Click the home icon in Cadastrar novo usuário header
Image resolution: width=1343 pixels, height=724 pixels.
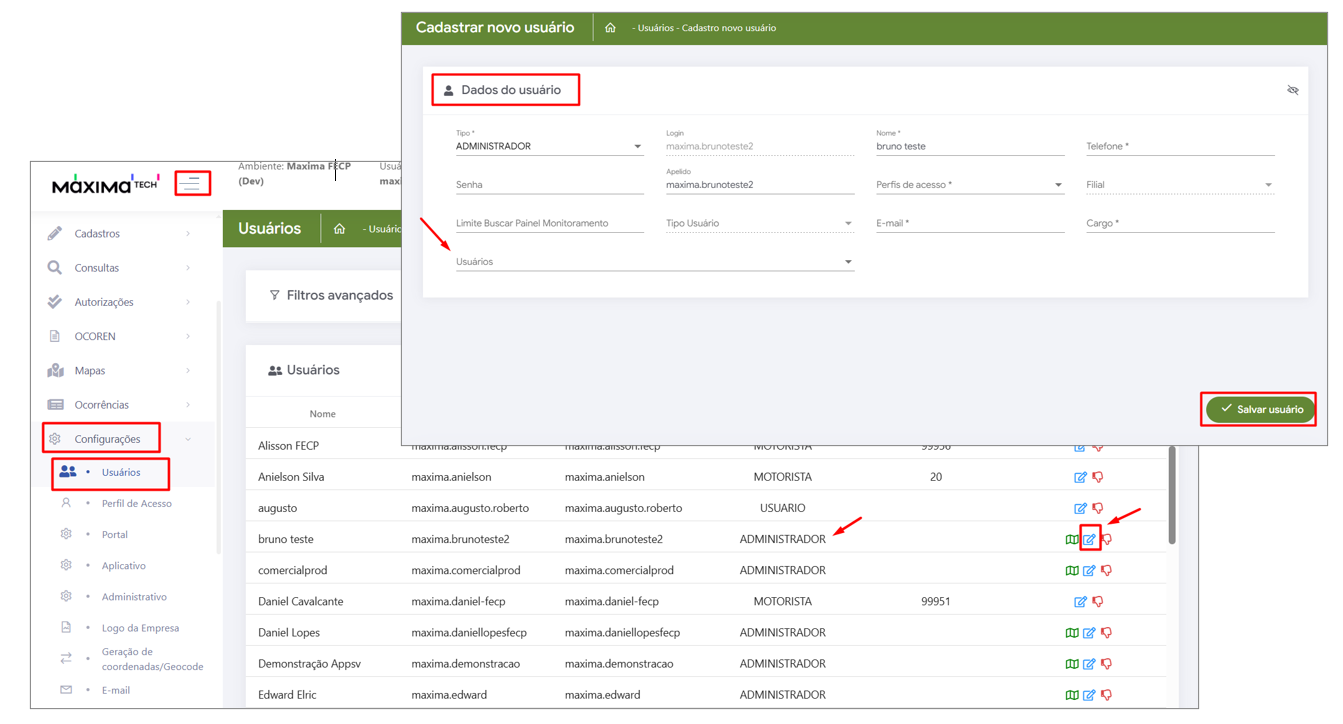tap(610, 28)
